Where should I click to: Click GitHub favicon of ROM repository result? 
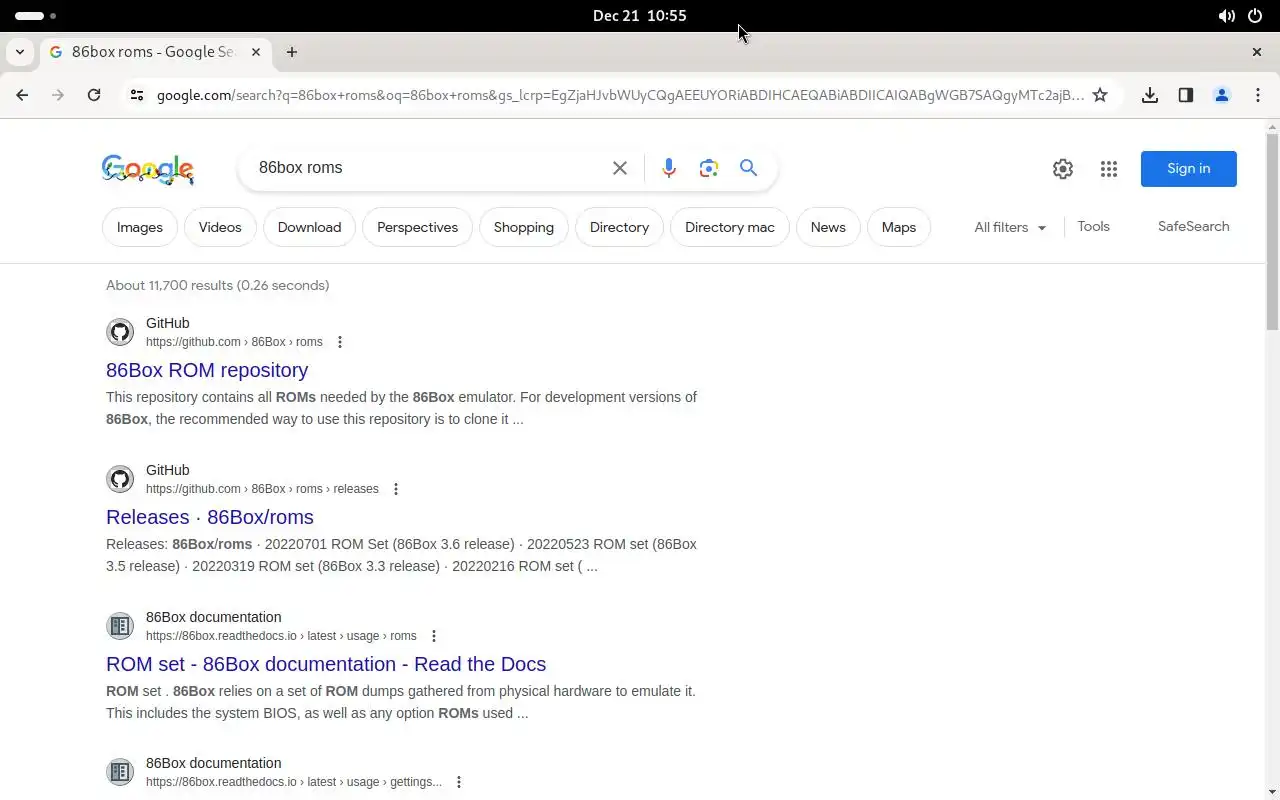tap(120, 332)
